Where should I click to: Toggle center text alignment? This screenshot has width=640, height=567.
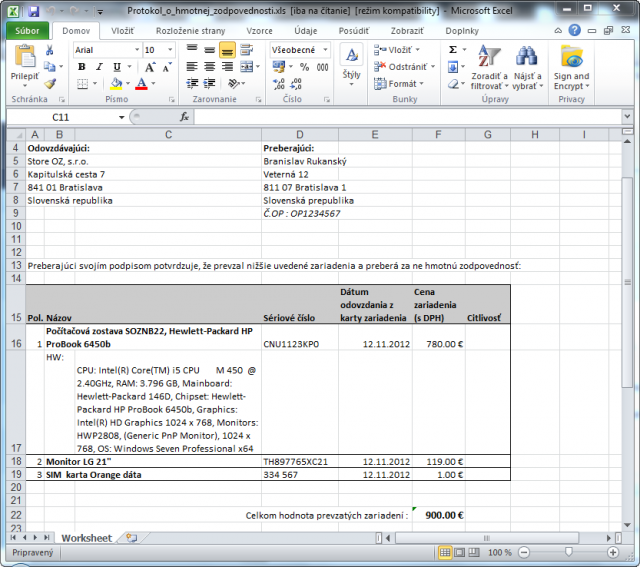click(x=209, y=67)
